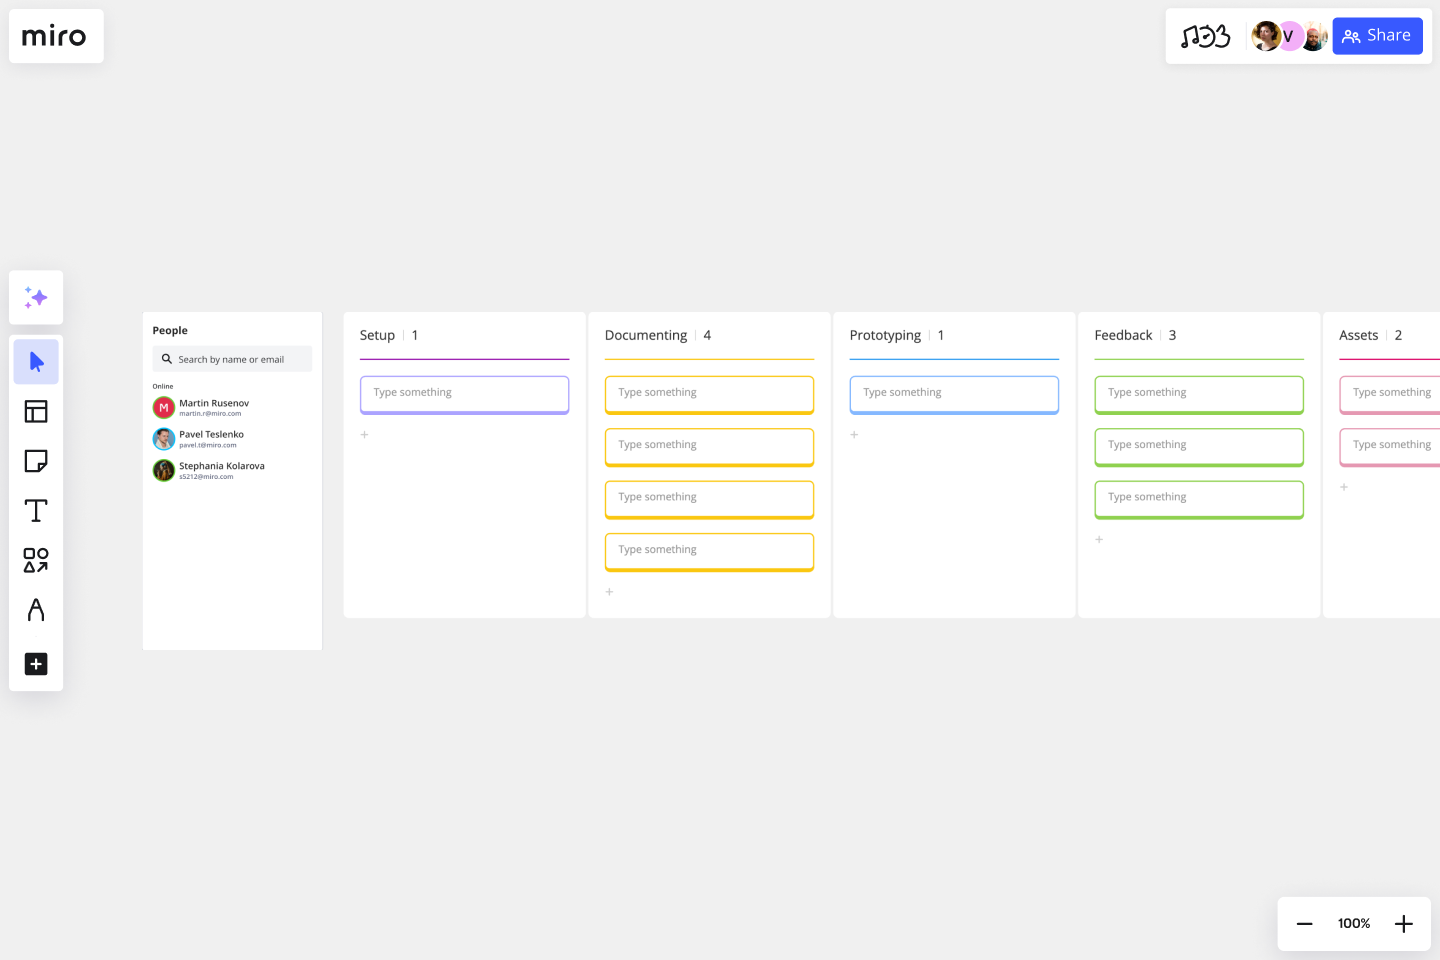Select the sticky note tool
The image size is (1440, 960).
pyautogui.click(x=36, y=461)
